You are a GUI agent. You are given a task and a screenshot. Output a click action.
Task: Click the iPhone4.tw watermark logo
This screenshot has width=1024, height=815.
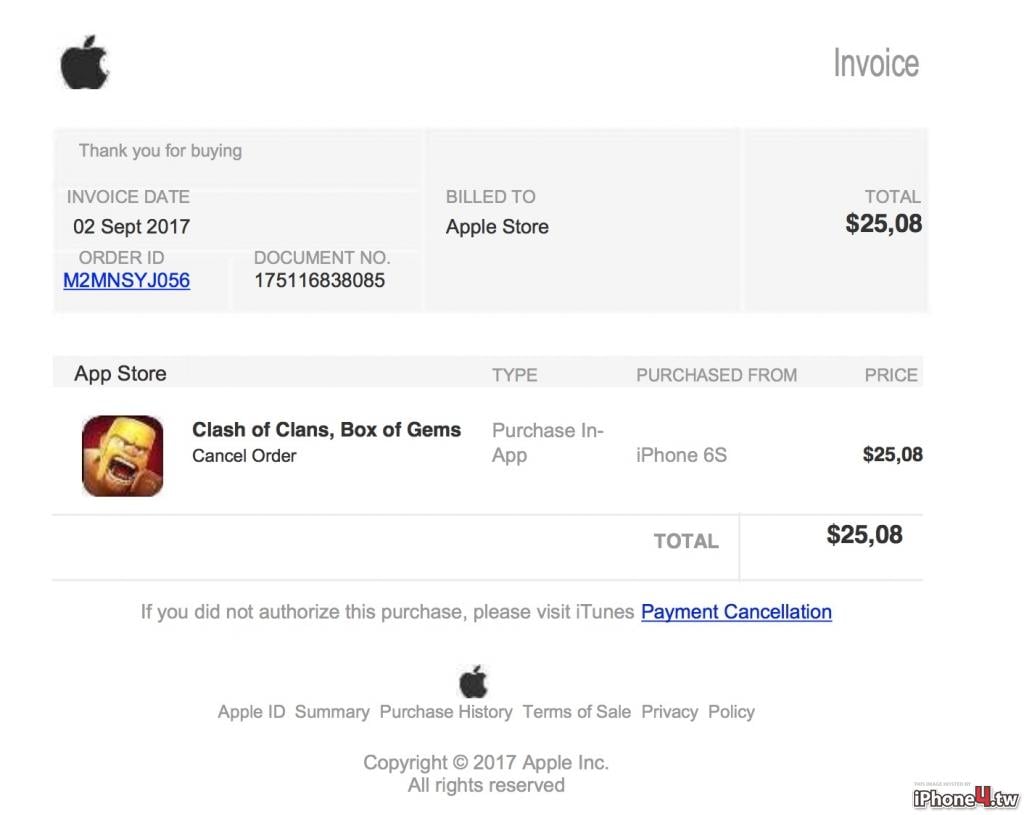[x=965, y=797]
